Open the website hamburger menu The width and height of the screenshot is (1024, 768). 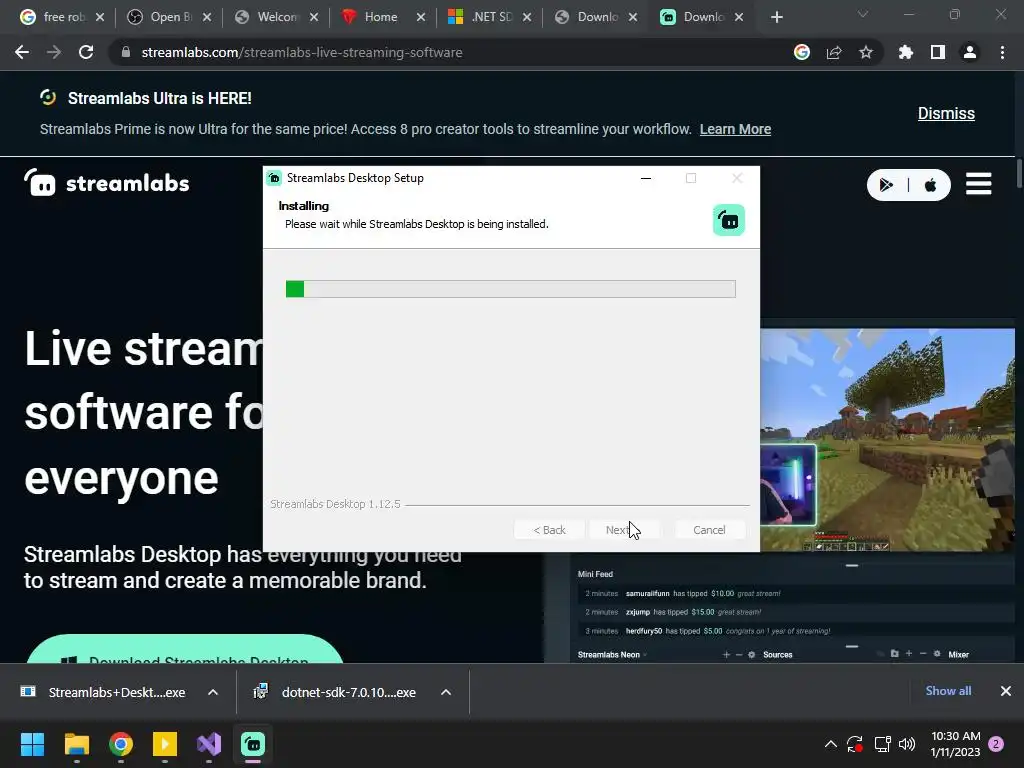pyautogui.click(x=978, y=184)
